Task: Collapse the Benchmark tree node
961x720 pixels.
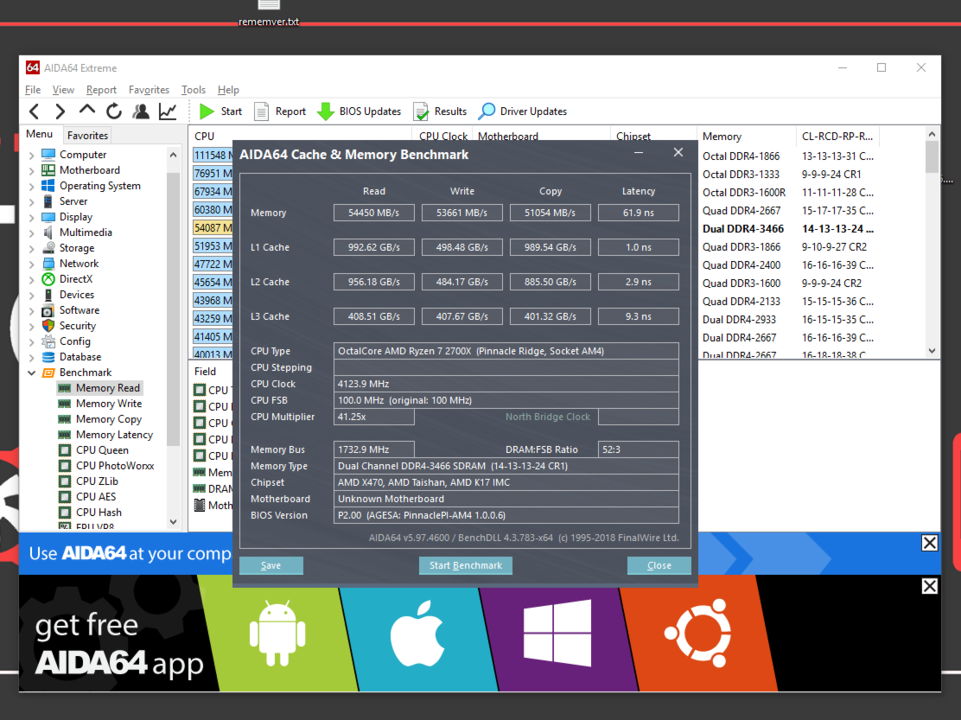Action: coord(31,373)
